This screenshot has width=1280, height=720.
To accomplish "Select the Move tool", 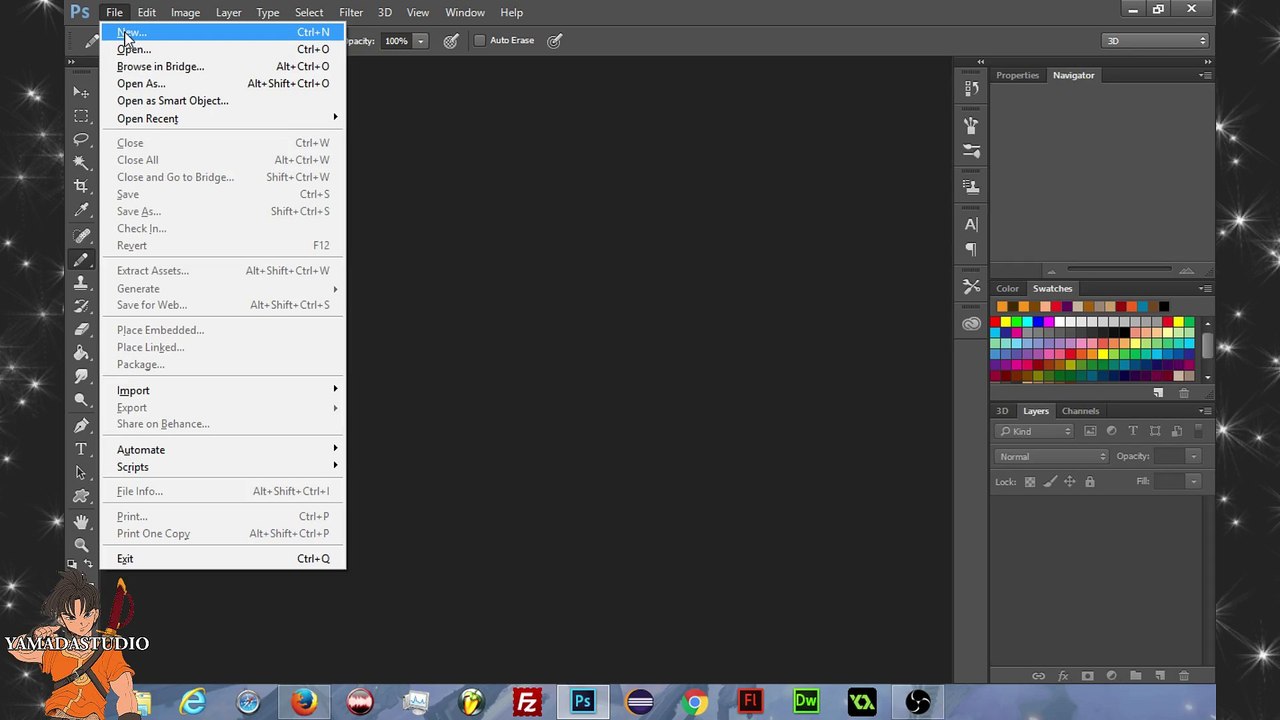I will click(x=81, y=92).
